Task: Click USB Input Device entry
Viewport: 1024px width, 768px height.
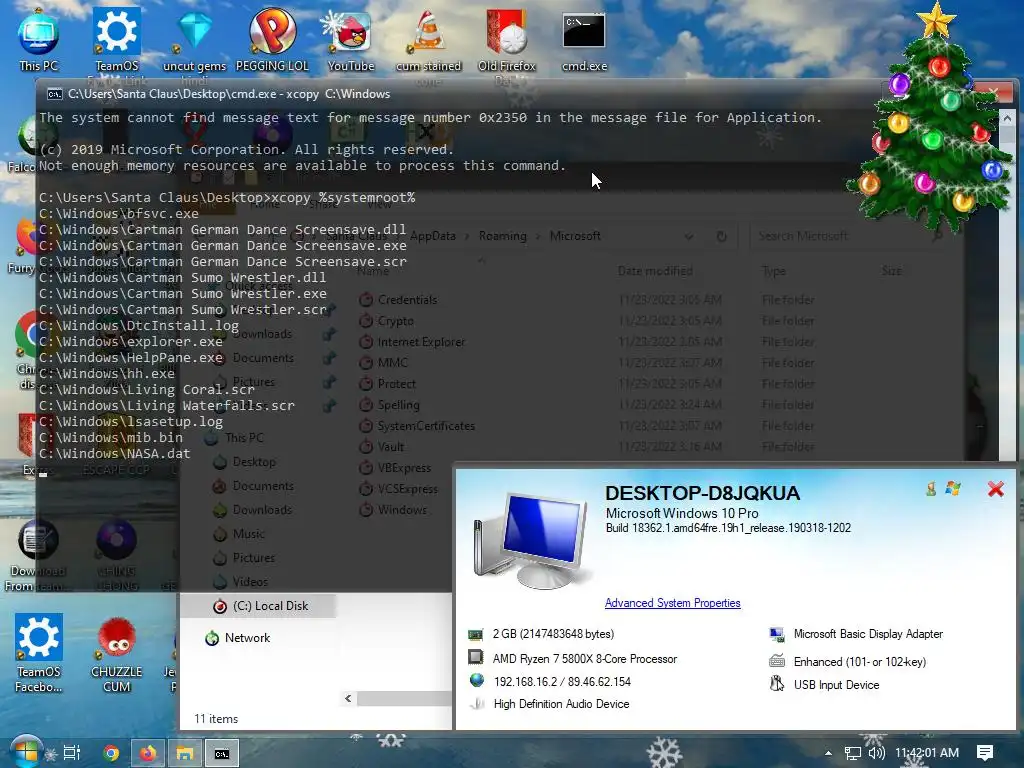Action: (837, 685)
